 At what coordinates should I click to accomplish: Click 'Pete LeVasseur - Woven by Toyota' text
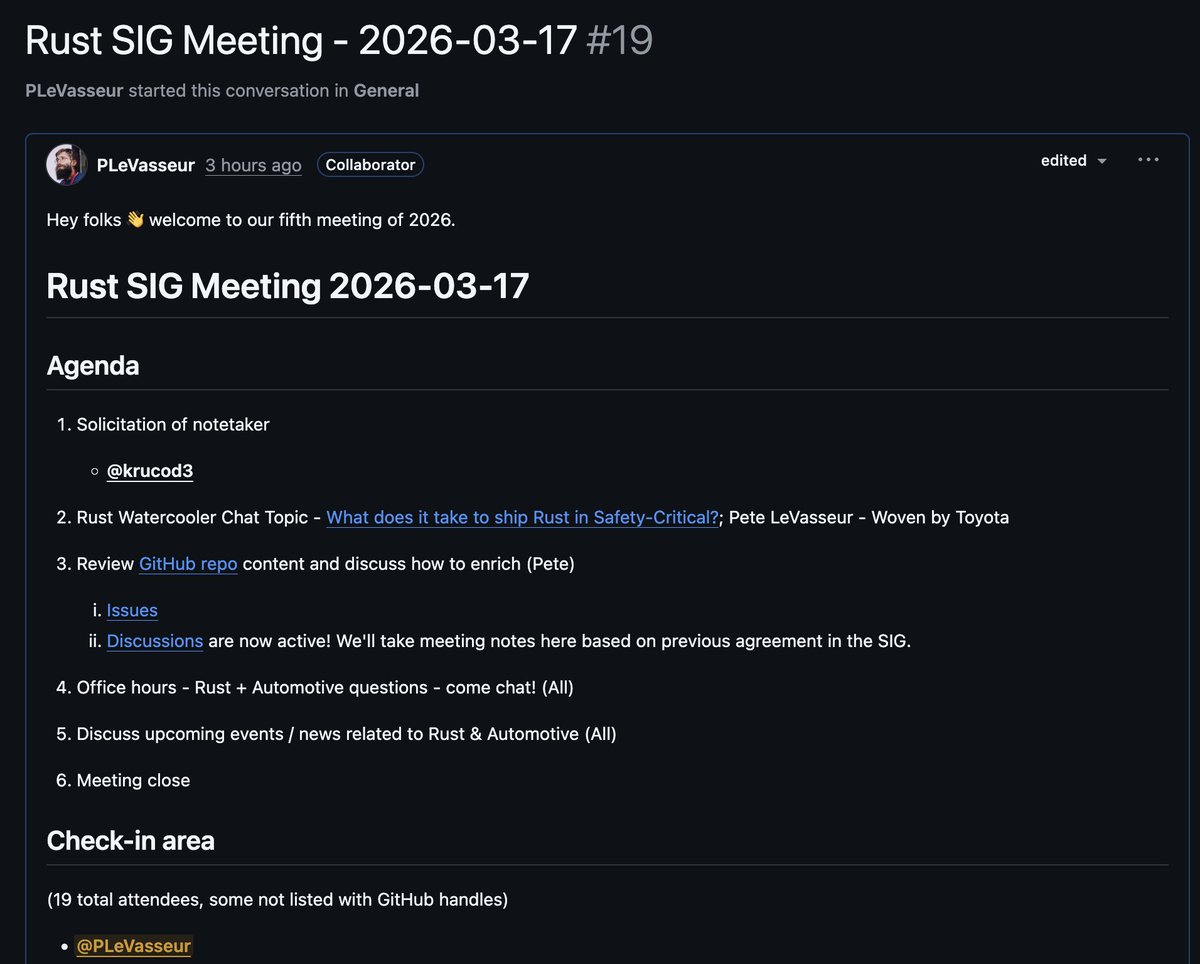click(x=869, y=517)
